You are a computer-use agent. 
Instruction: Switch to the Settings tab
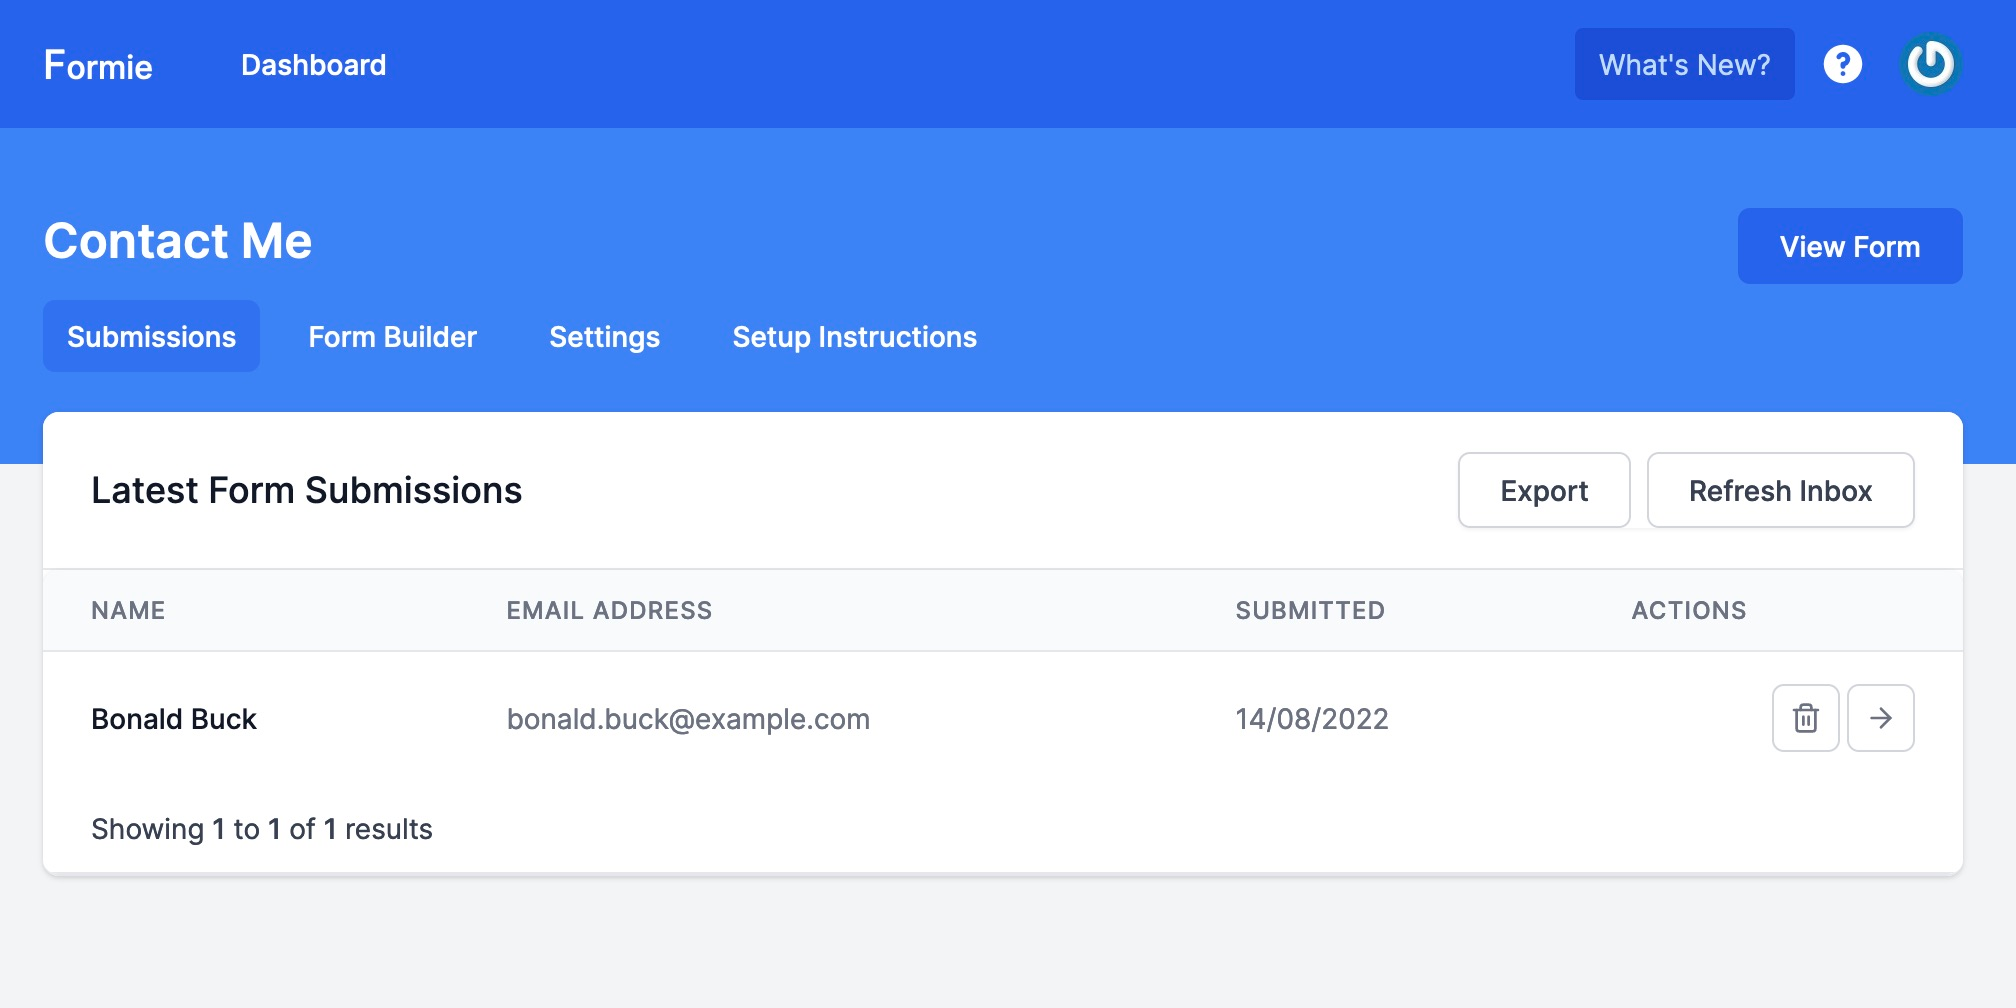click(x=604, y=336)
